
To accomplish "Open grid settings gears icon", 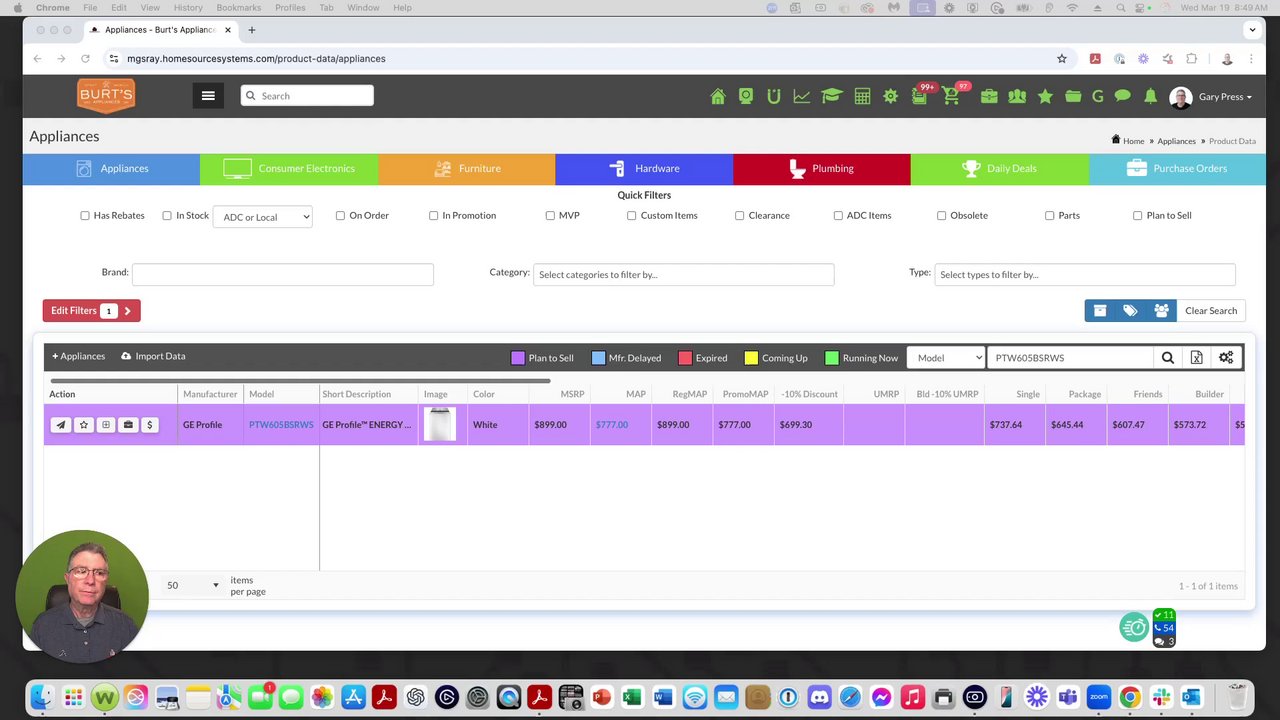I will (1226, 358).
